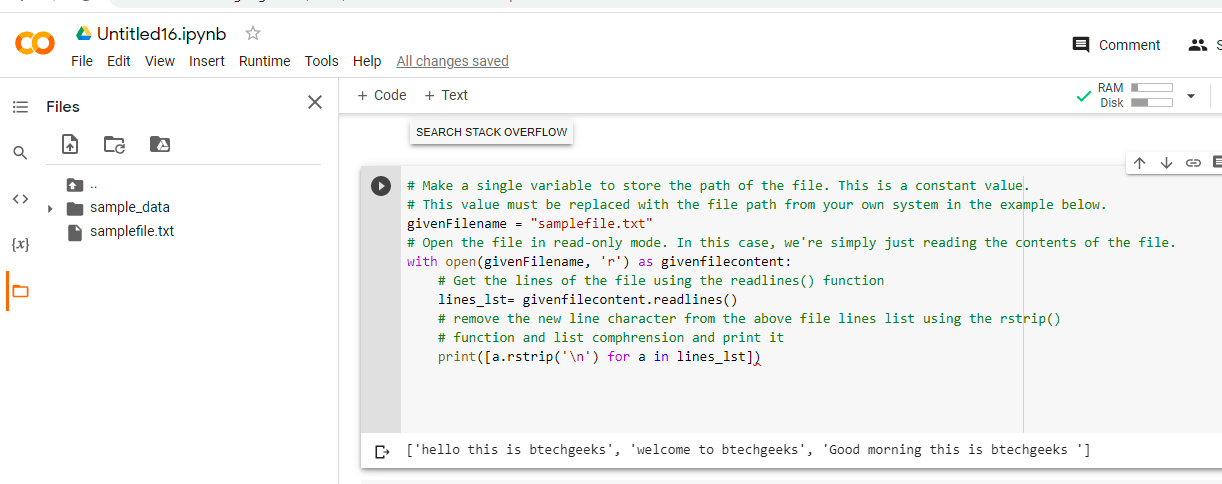
Task: Open the Code snippets sidebar icon
Action: pos(20,199)
